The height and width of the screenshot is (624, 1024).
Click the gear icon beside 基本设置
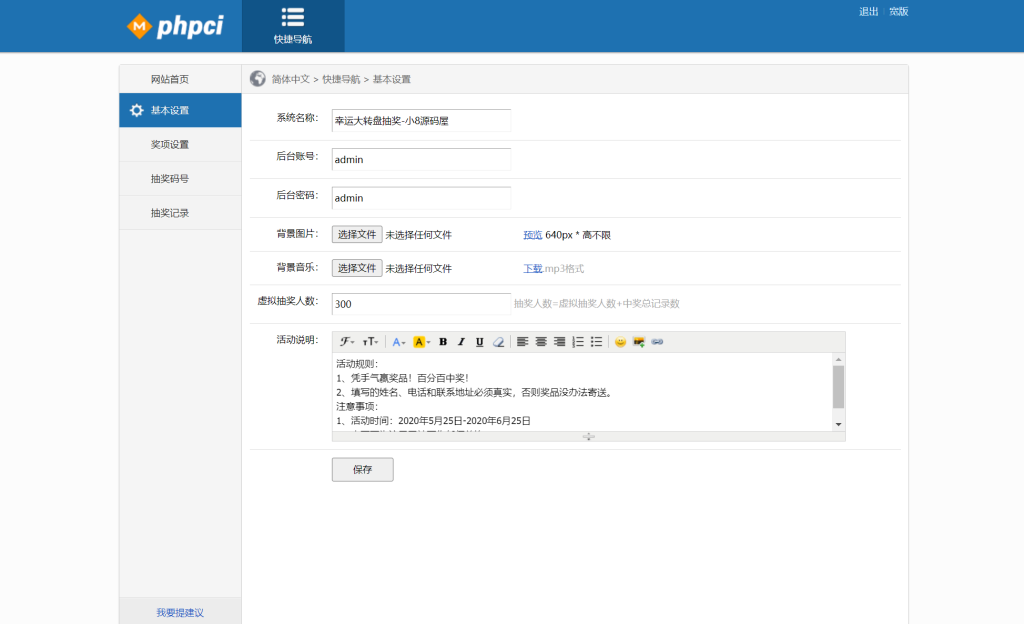[136, 110]
